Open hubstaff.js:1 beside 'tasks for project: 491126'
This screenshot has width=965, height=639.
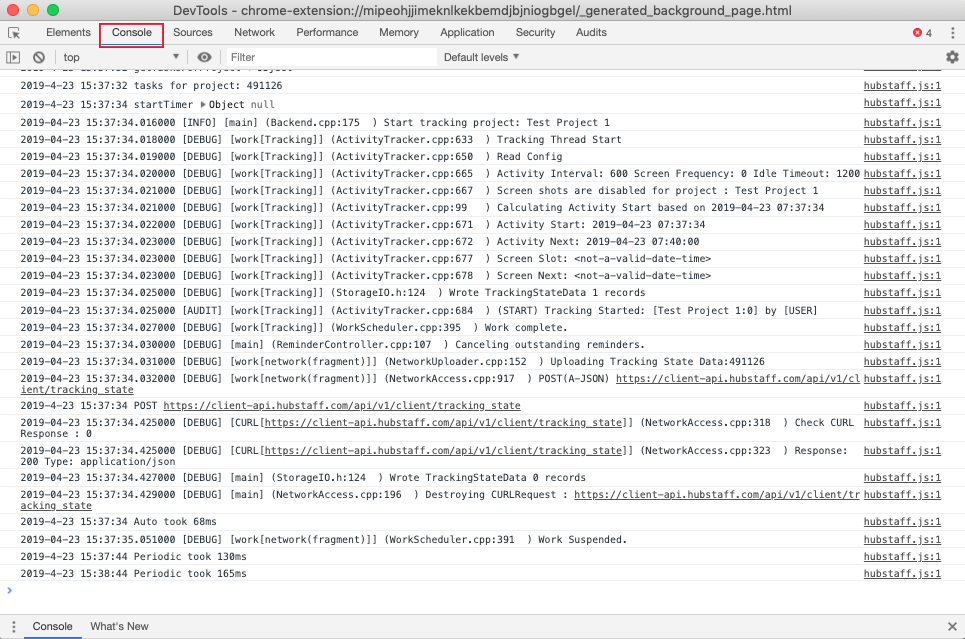(902, 86)
